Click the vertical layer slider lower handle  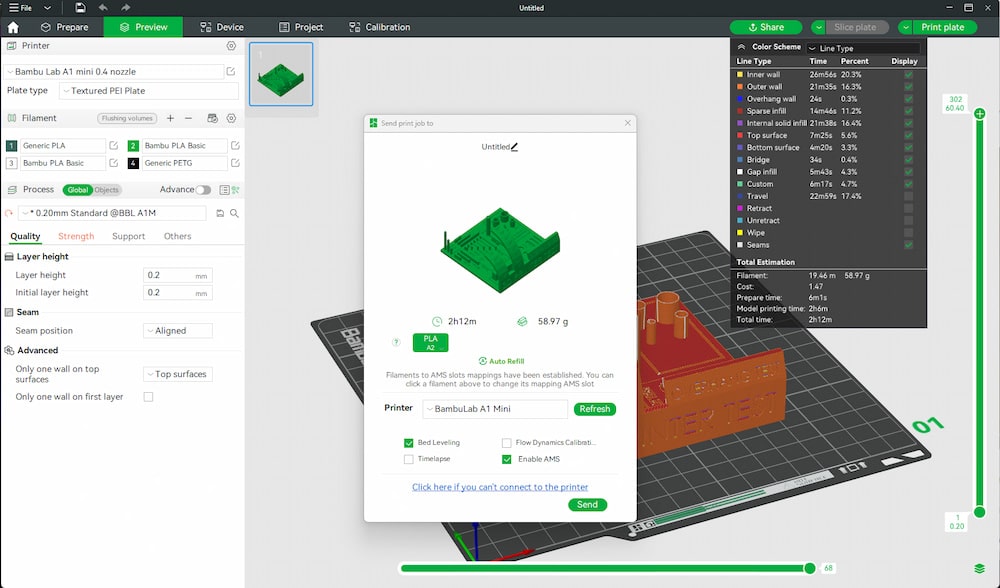coord(980,512)
